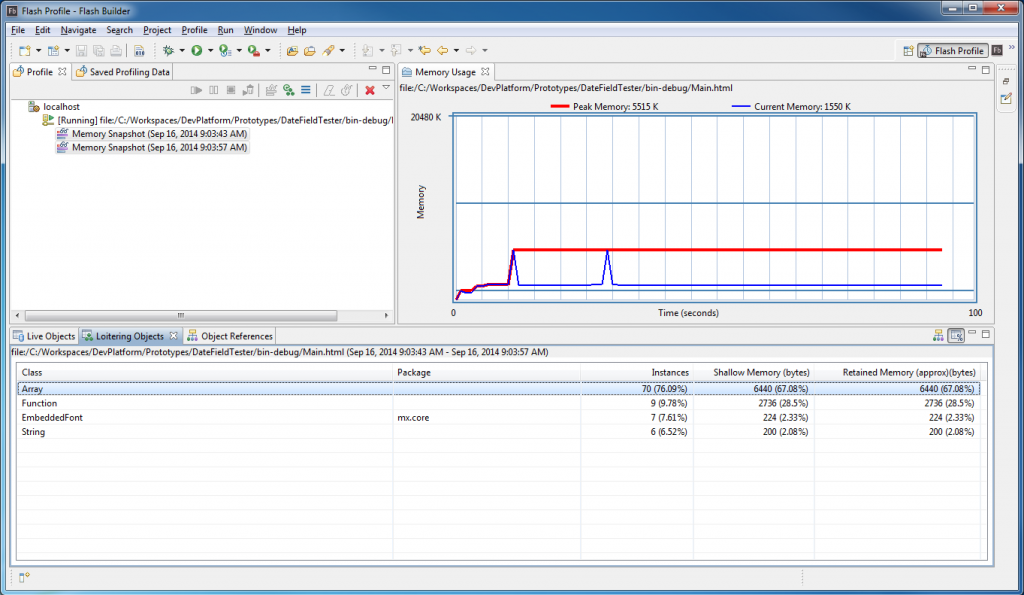The width and height of the screenshot is (1024, 595).
Task: Open the Profile panel view menu arrow
Action: click(386, 88)
